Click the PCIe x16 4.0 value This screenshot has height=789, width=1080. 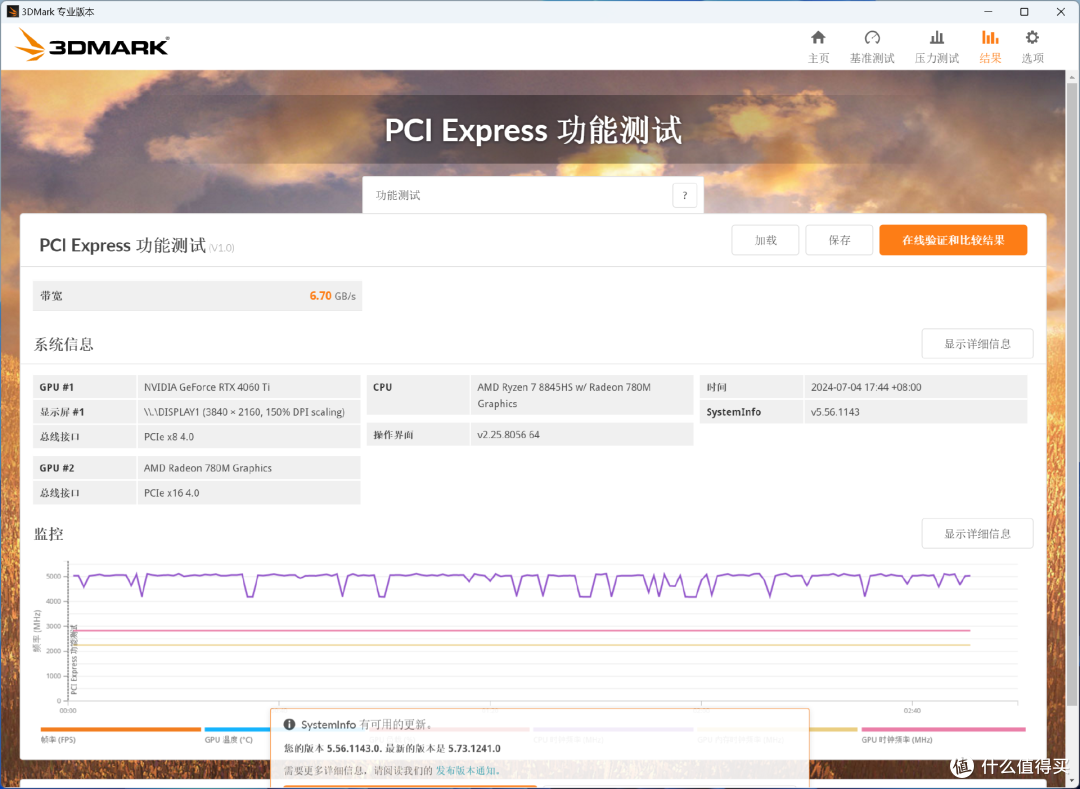pos(249,493)
